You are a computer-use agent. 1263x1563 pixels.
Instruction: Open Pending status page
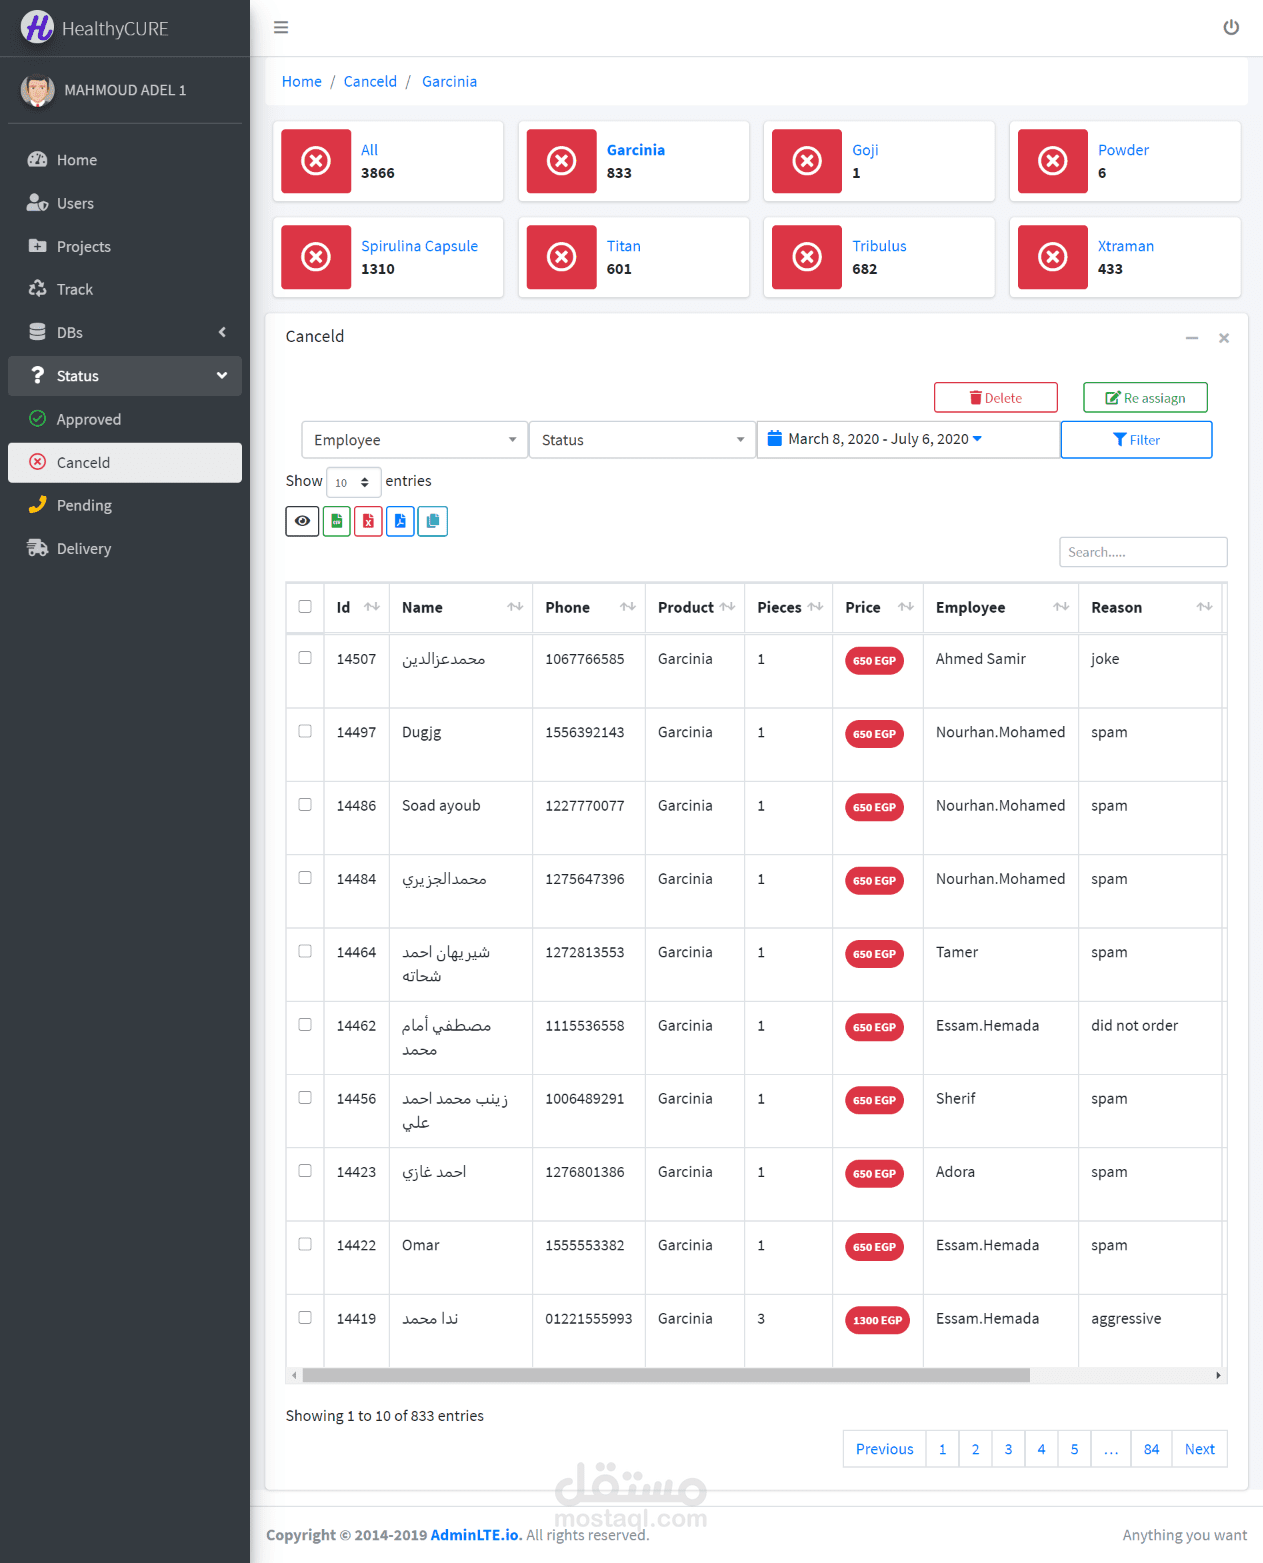pyautogui.click(x=125, y=505)
